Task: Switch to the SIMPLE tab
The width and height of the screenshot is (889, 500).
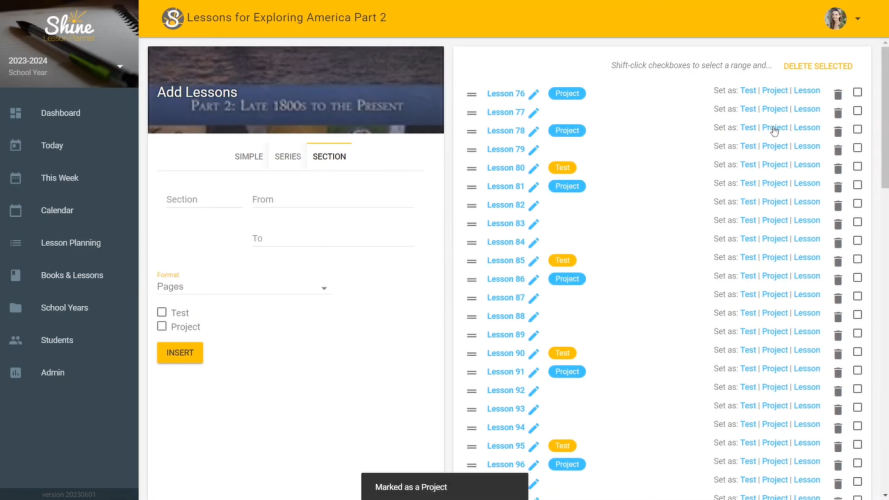Action: tap(249, 157)
